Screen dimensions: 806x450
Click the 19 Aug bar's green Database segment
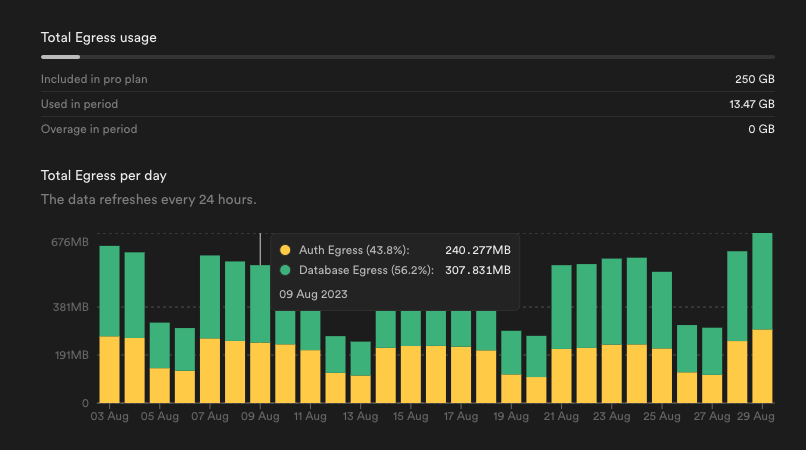click(511, 352)
